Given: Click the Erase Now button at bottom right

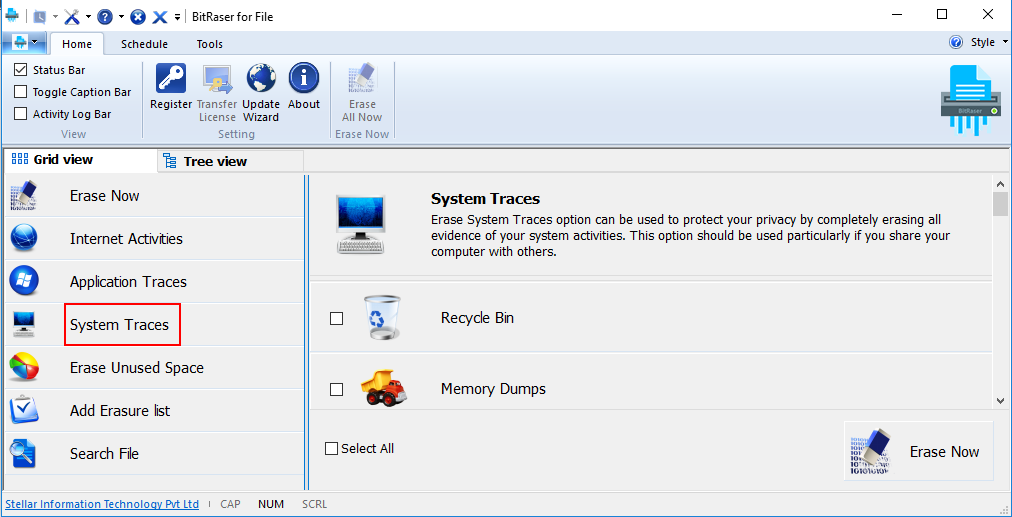Looking at the screenshot, I should 918,451.
